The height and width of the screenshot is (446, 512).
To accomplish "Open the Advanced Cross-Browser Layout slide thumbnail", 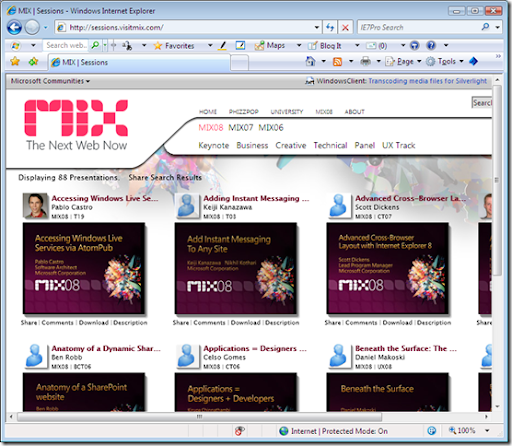I will coord(387,268).
